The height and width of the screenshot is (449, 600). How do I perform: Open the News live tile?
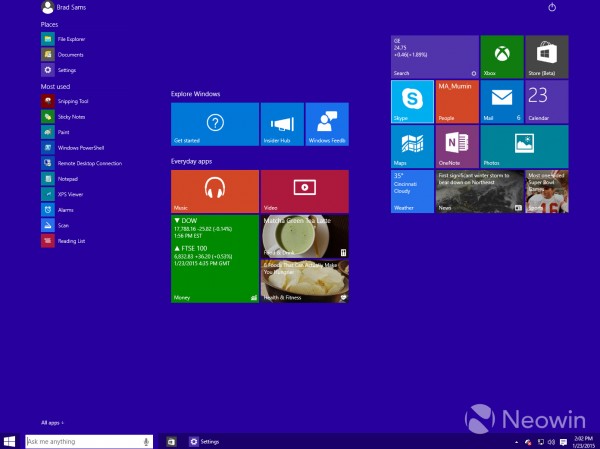tap(479, 191)
